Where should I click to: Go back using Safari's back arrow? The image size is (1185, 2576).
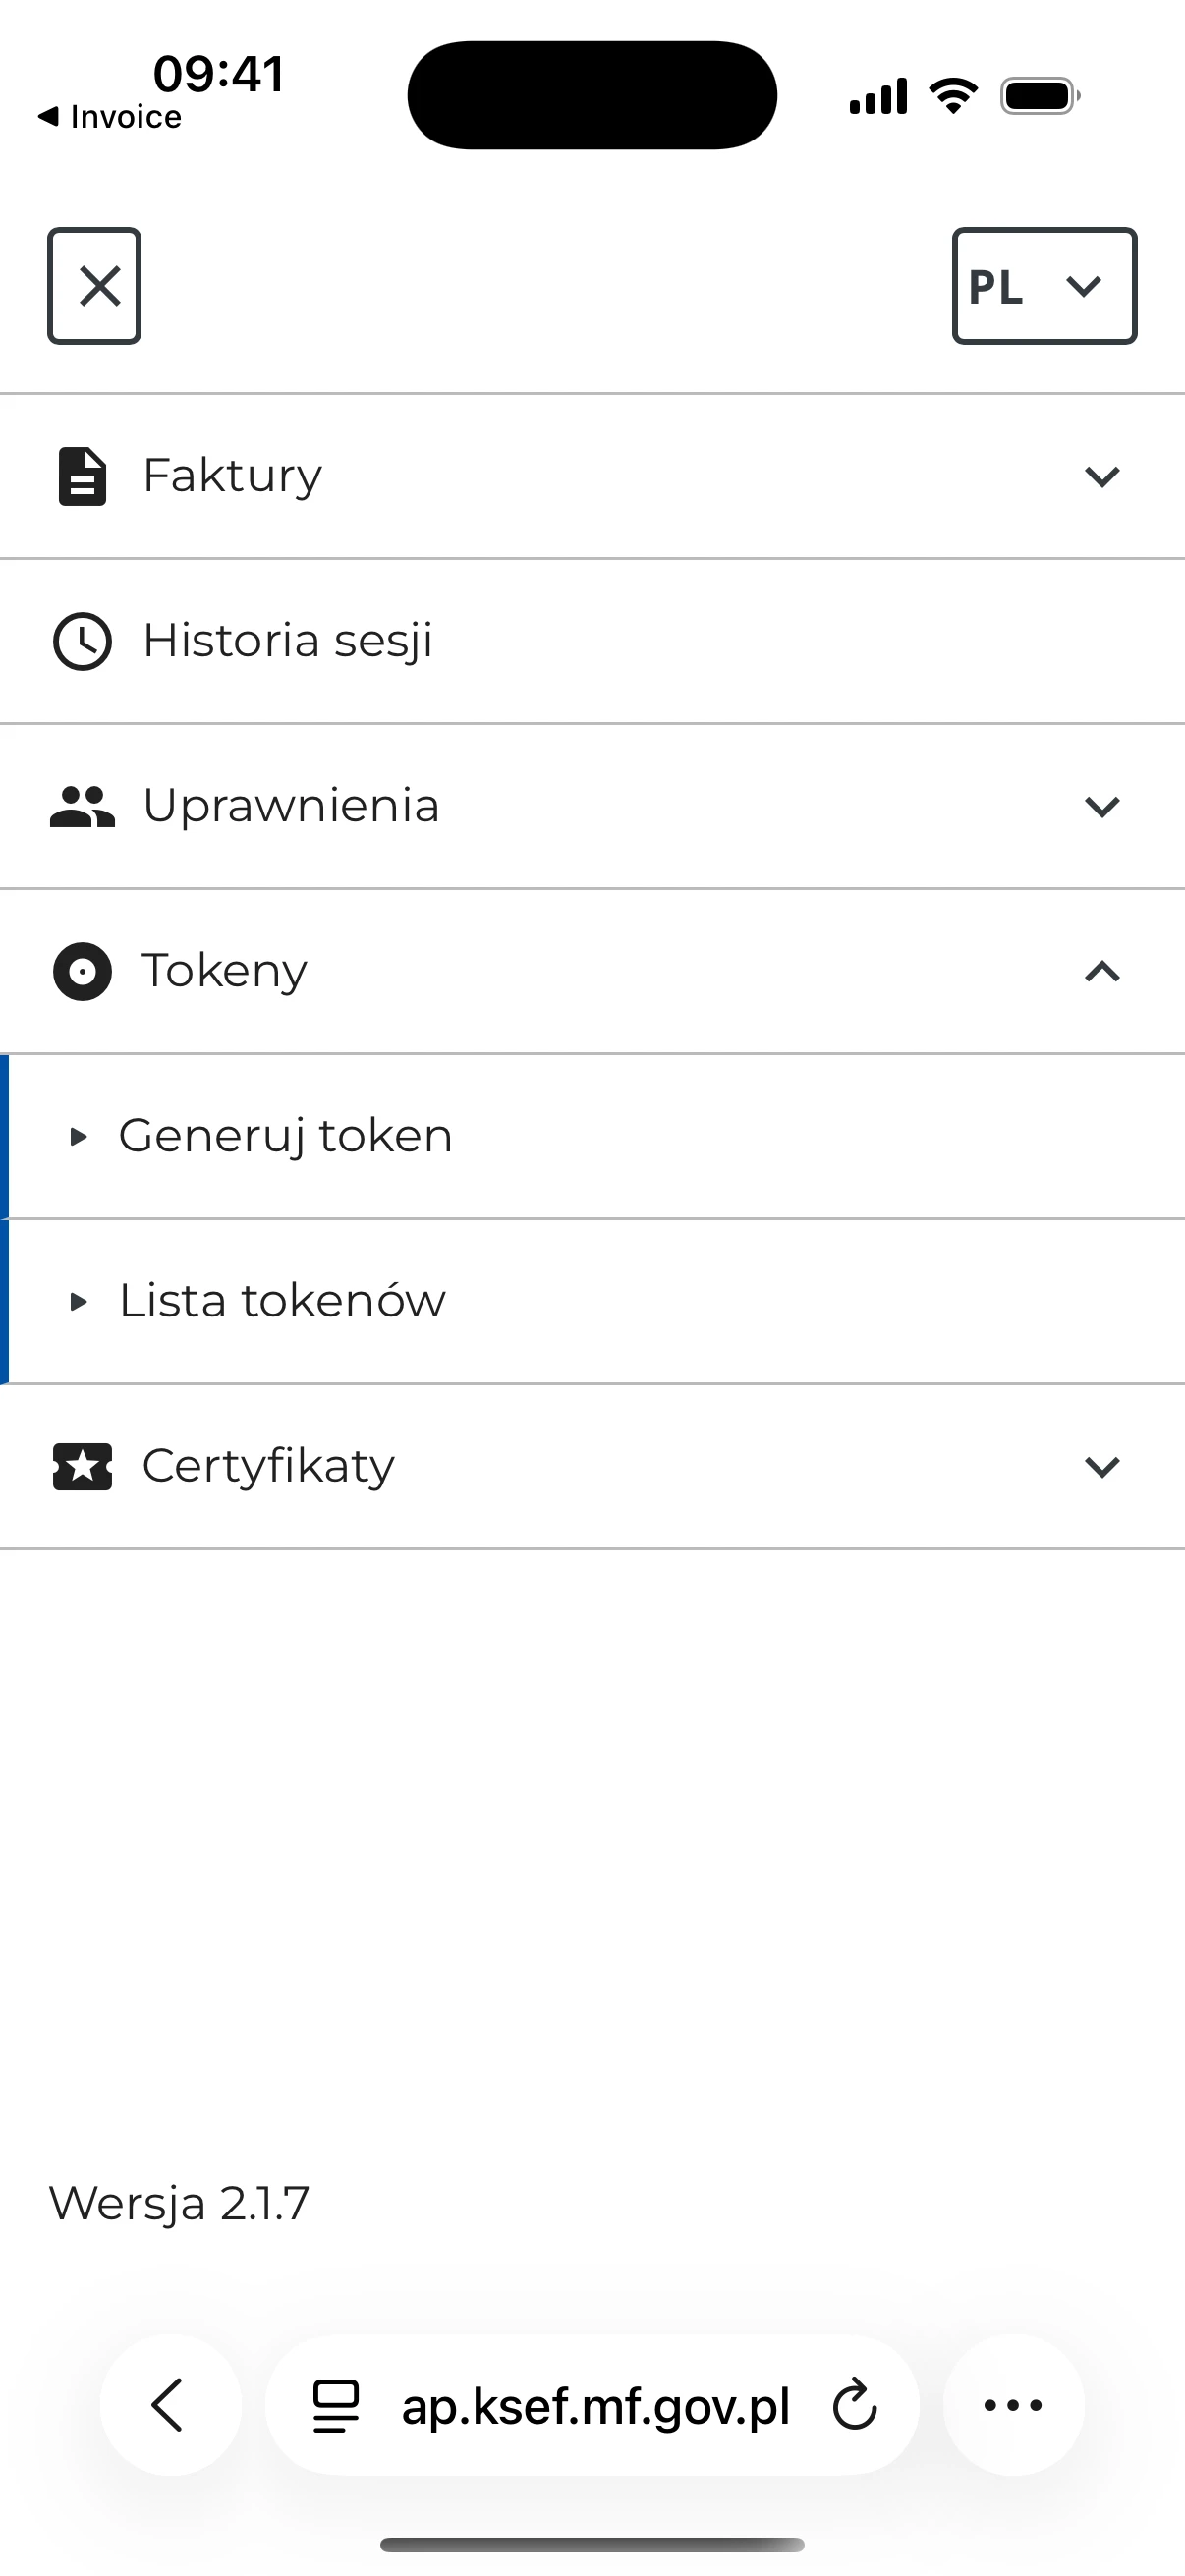170,2405
